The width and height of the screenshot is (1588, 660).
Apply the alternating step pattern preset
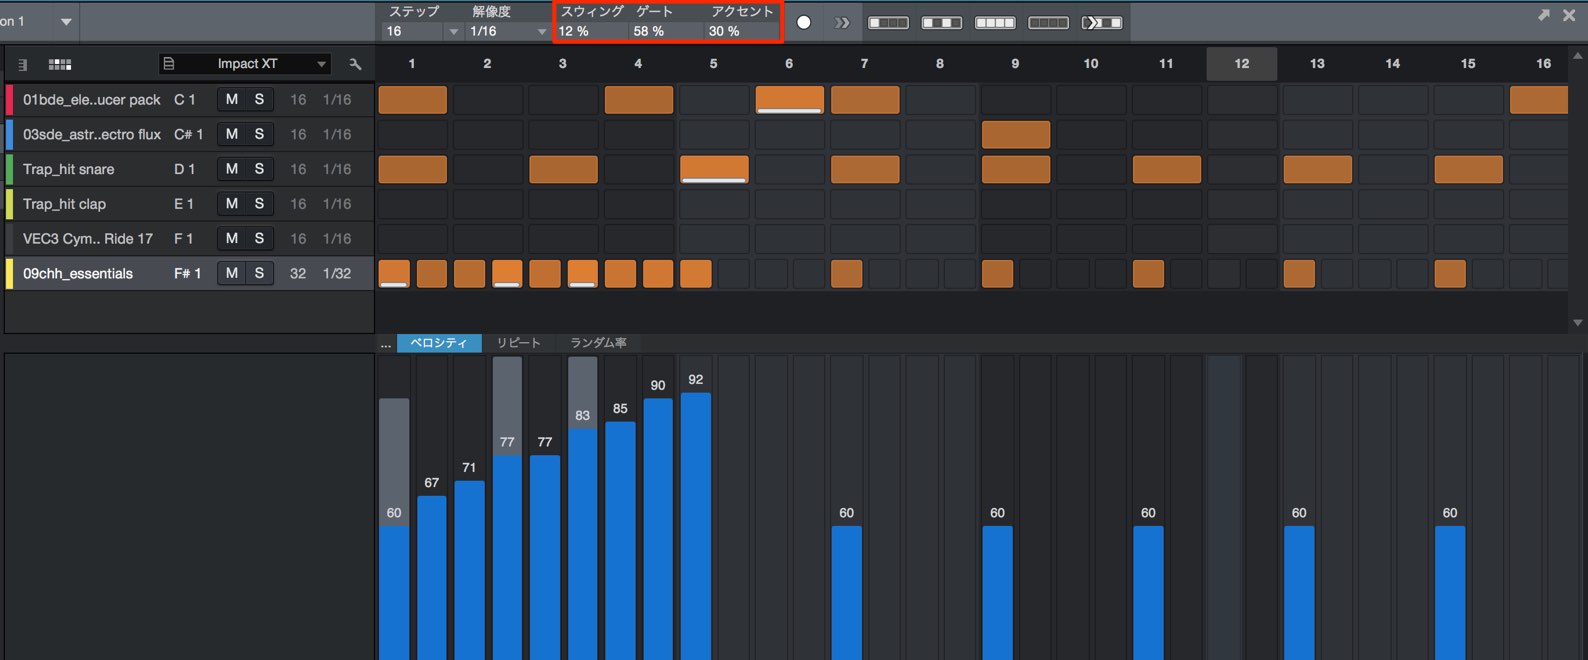(941, 22)
